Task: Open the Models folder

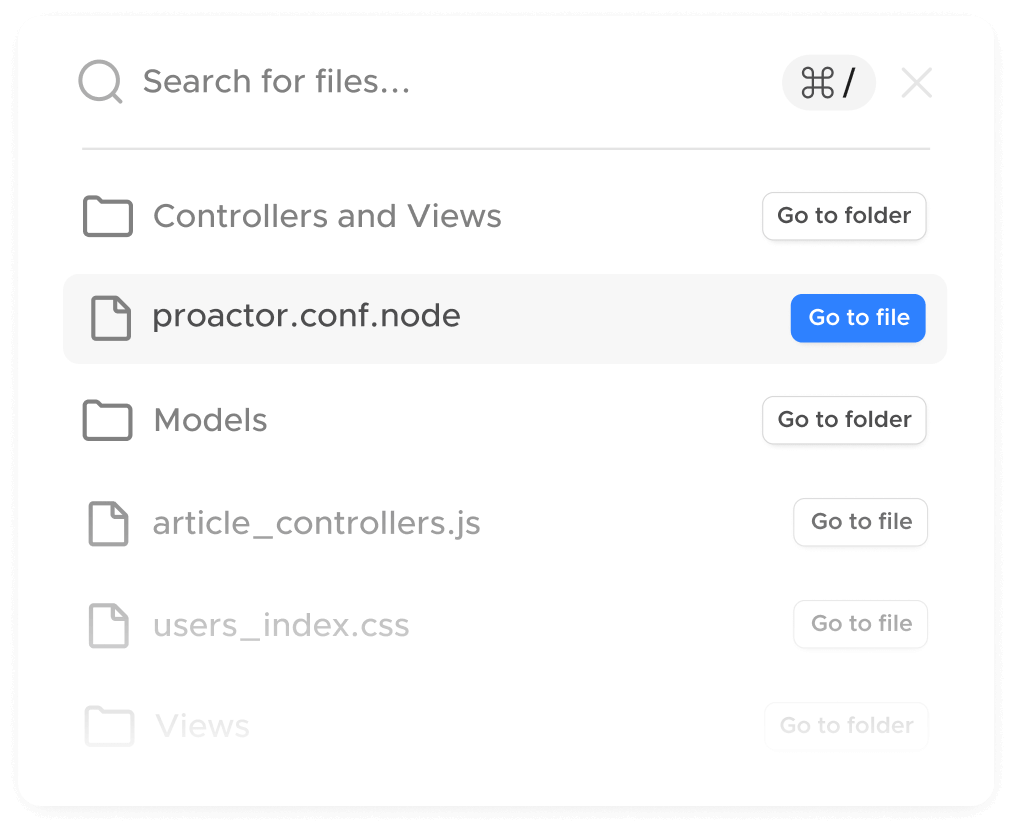Action: tap(844, 420)
